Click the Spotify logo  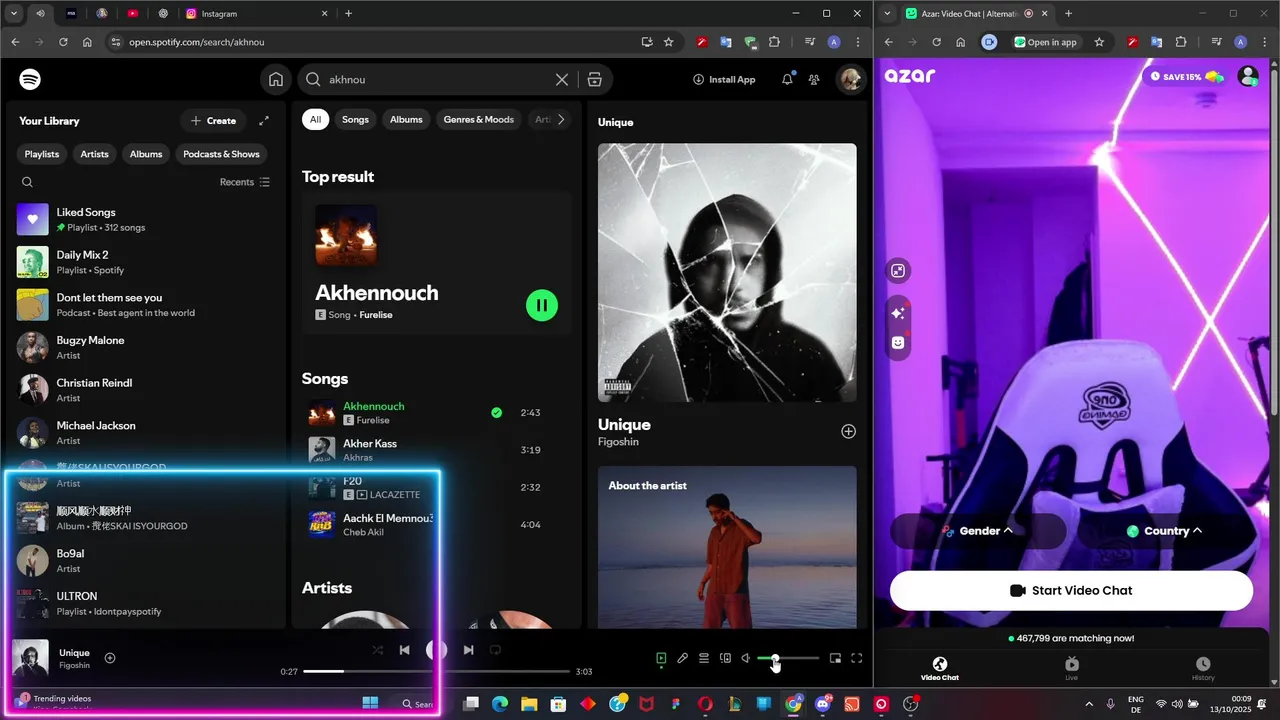(30, 80)
